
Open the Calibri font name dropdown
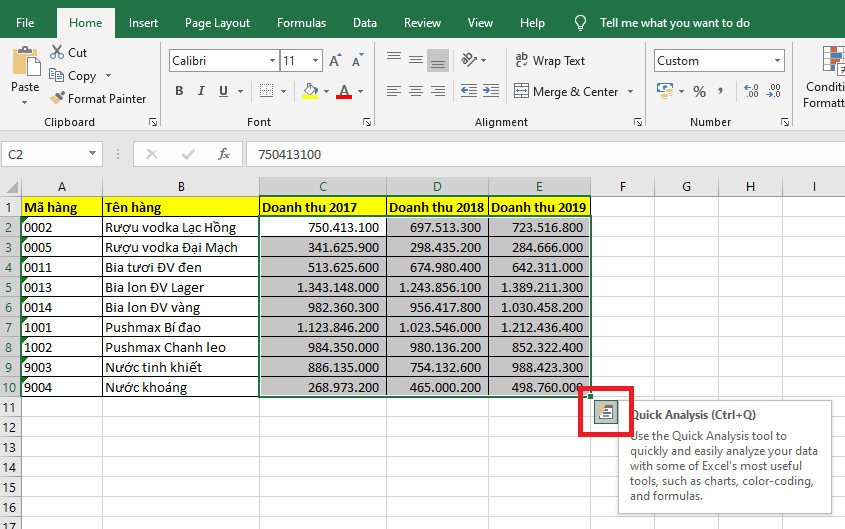coord(270,61)
